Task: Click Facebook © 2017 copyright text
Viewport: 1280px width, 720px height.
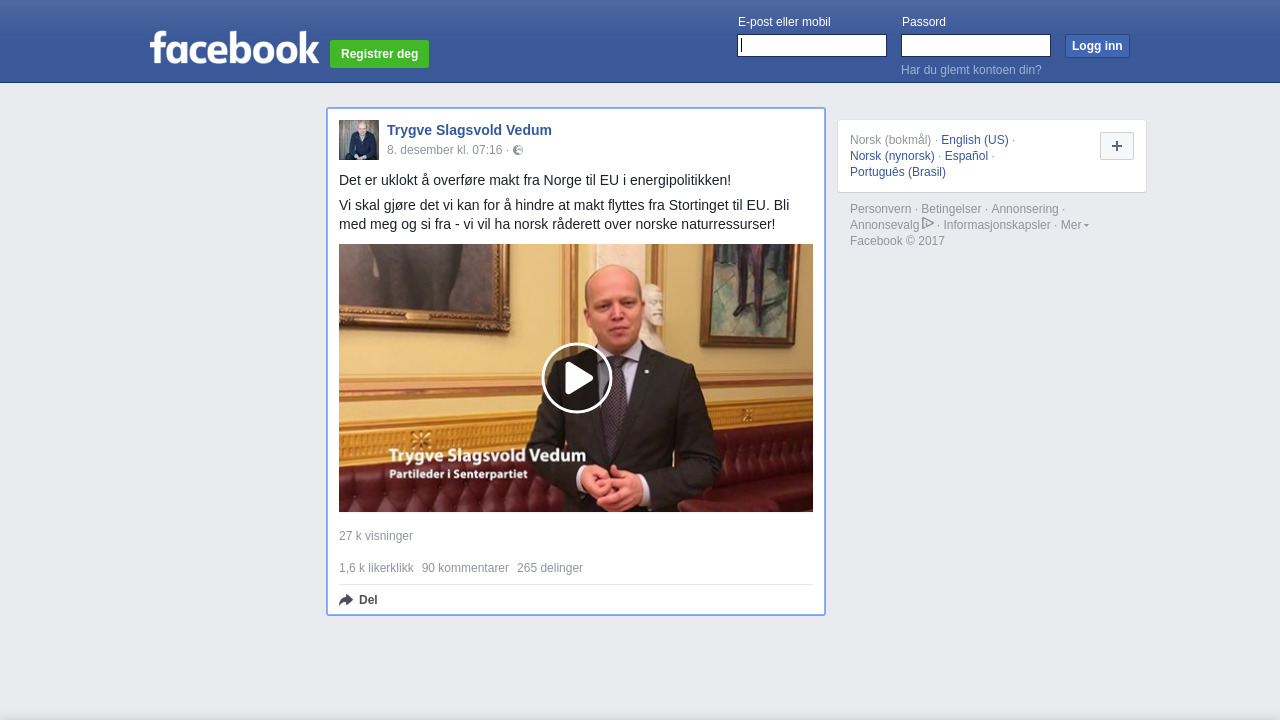Action: (897, 241)
